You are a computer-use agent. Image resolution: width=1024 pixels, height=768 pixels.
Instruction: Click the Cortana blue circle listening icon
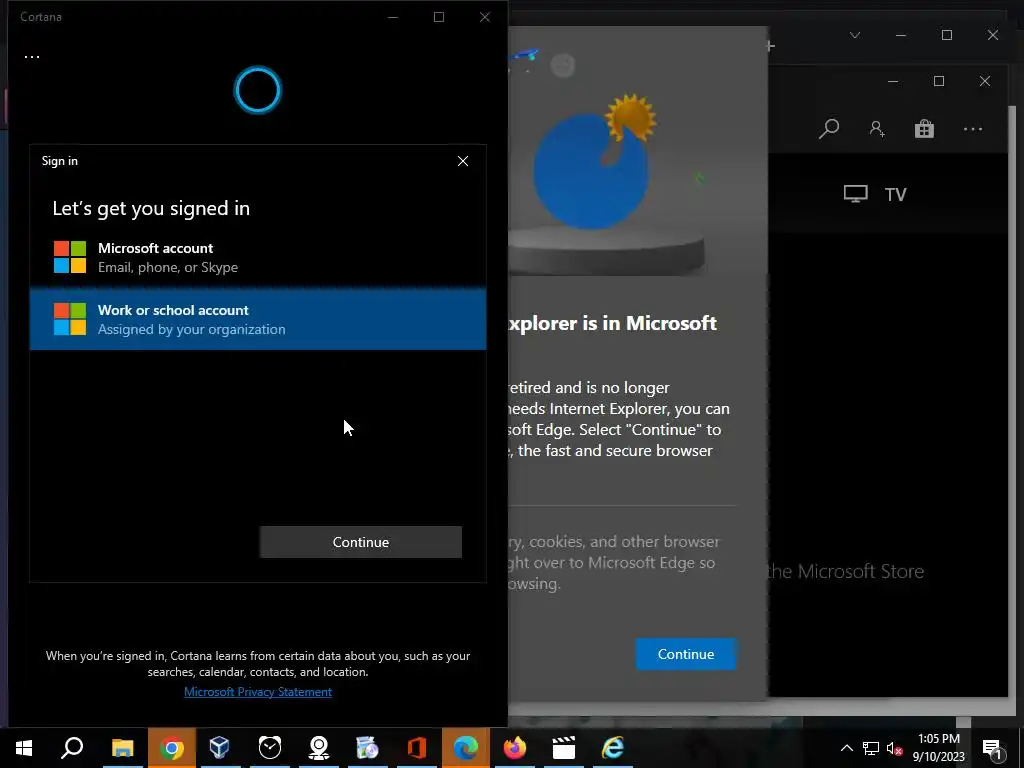[257, 90]
